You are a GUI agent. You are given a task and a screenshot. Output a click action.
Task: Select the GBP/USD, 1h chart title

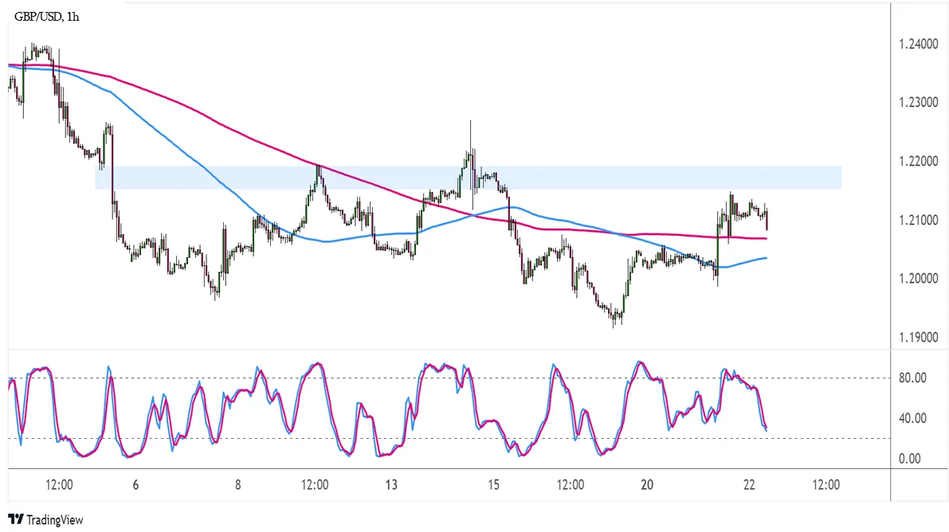[48, 17]
